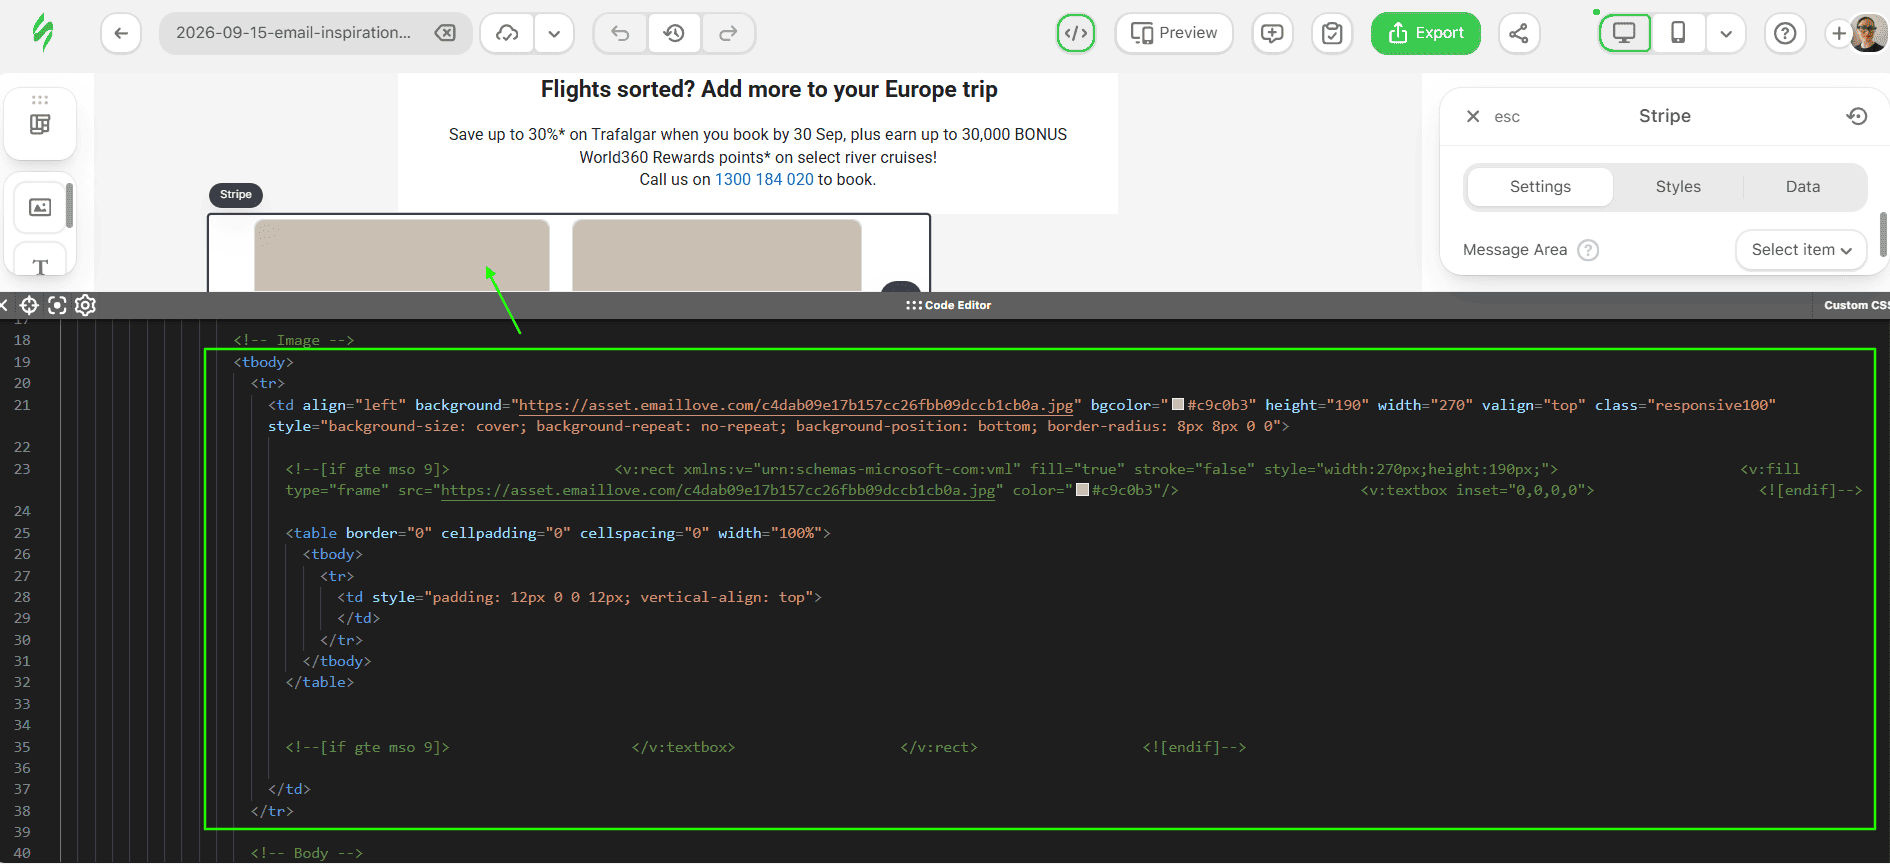
Task: Add a comment with the speech bubble icon
Action: click(x=1272, y=33)
